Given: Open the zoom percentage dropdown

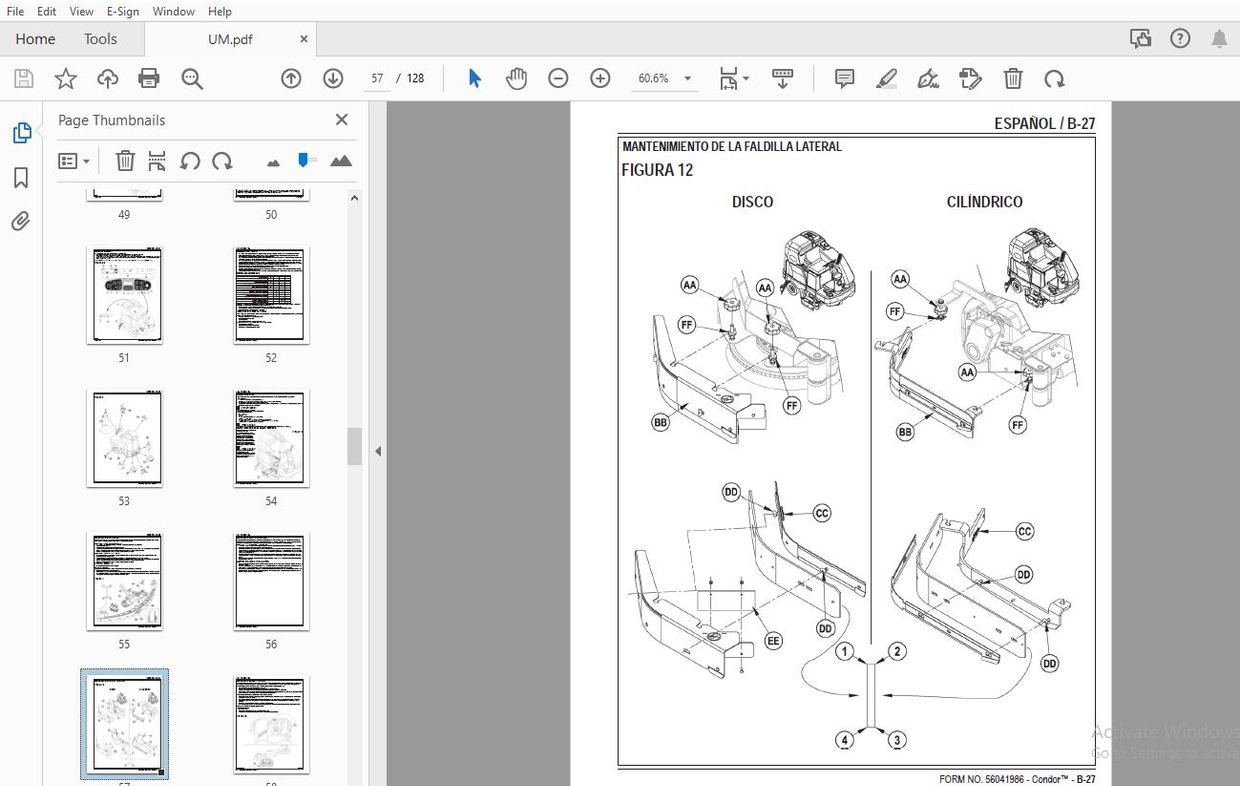Looking at the screenshot, I should point(687,78).
